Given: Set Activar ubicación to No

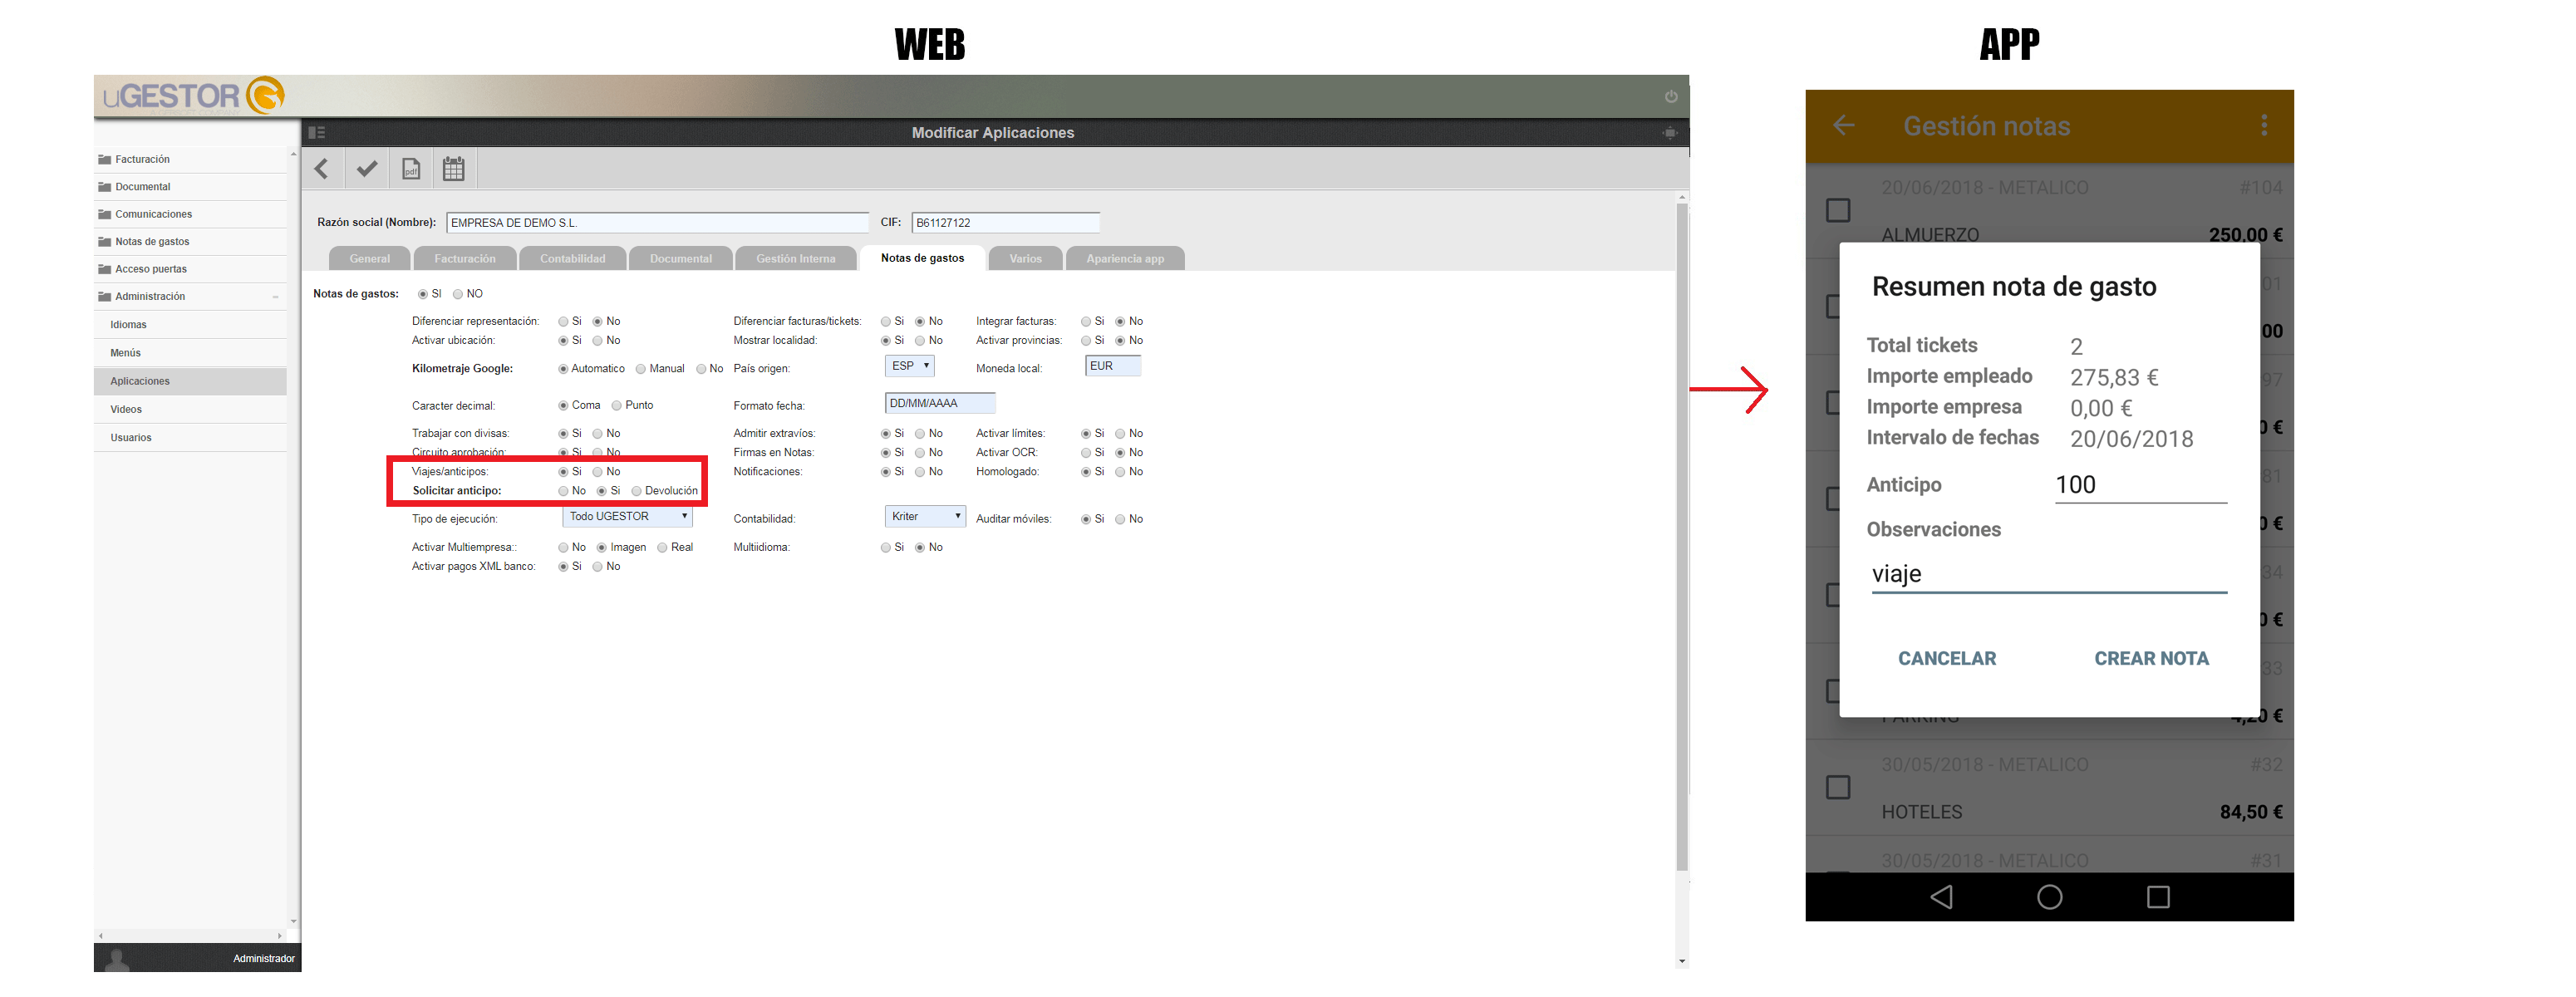Looking at the screenshot, I should [598, 341].
